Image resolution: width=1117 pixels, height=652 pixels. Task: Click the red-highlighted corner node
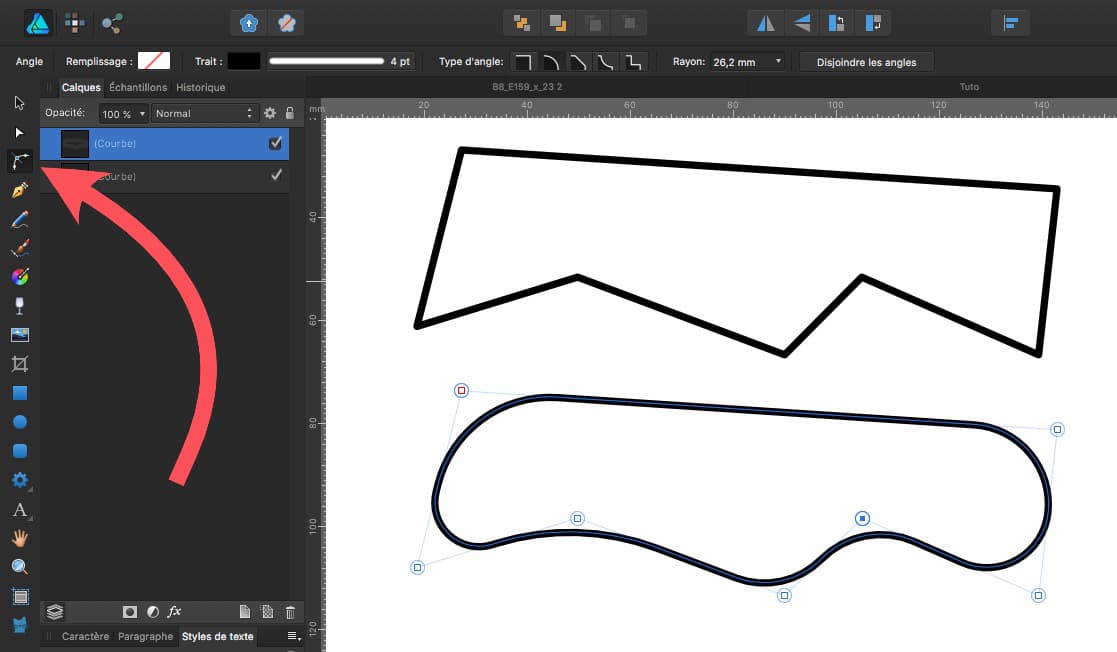pos(462,390)
